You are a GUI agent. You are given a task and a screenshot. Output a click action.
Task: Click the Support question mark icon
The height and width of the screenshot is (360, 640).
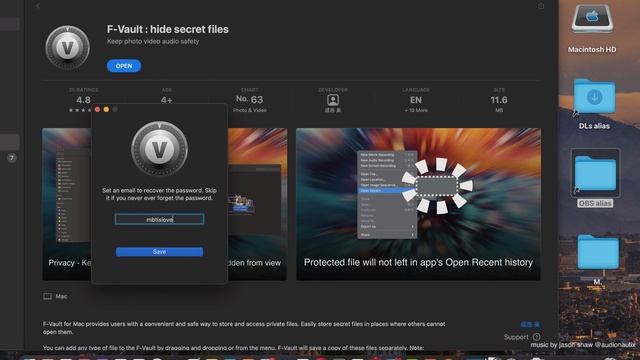tap(536, 337)
